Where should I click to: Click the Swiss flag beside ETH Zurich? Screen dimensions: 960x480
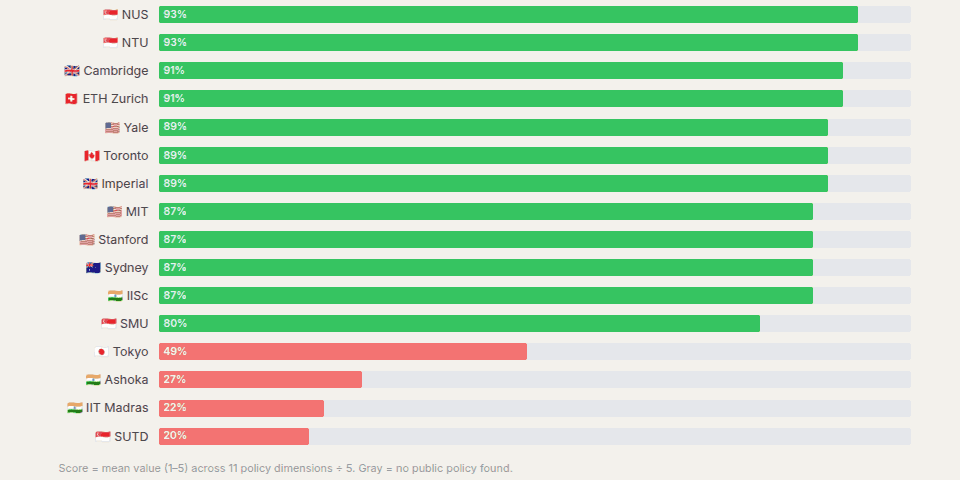71,99
